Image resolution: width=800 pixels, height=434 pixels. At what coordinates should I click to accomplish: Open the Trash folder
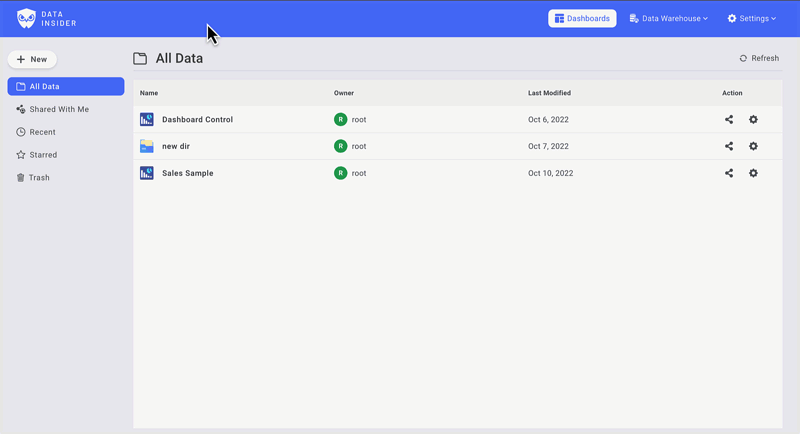(x=39, y=178)
